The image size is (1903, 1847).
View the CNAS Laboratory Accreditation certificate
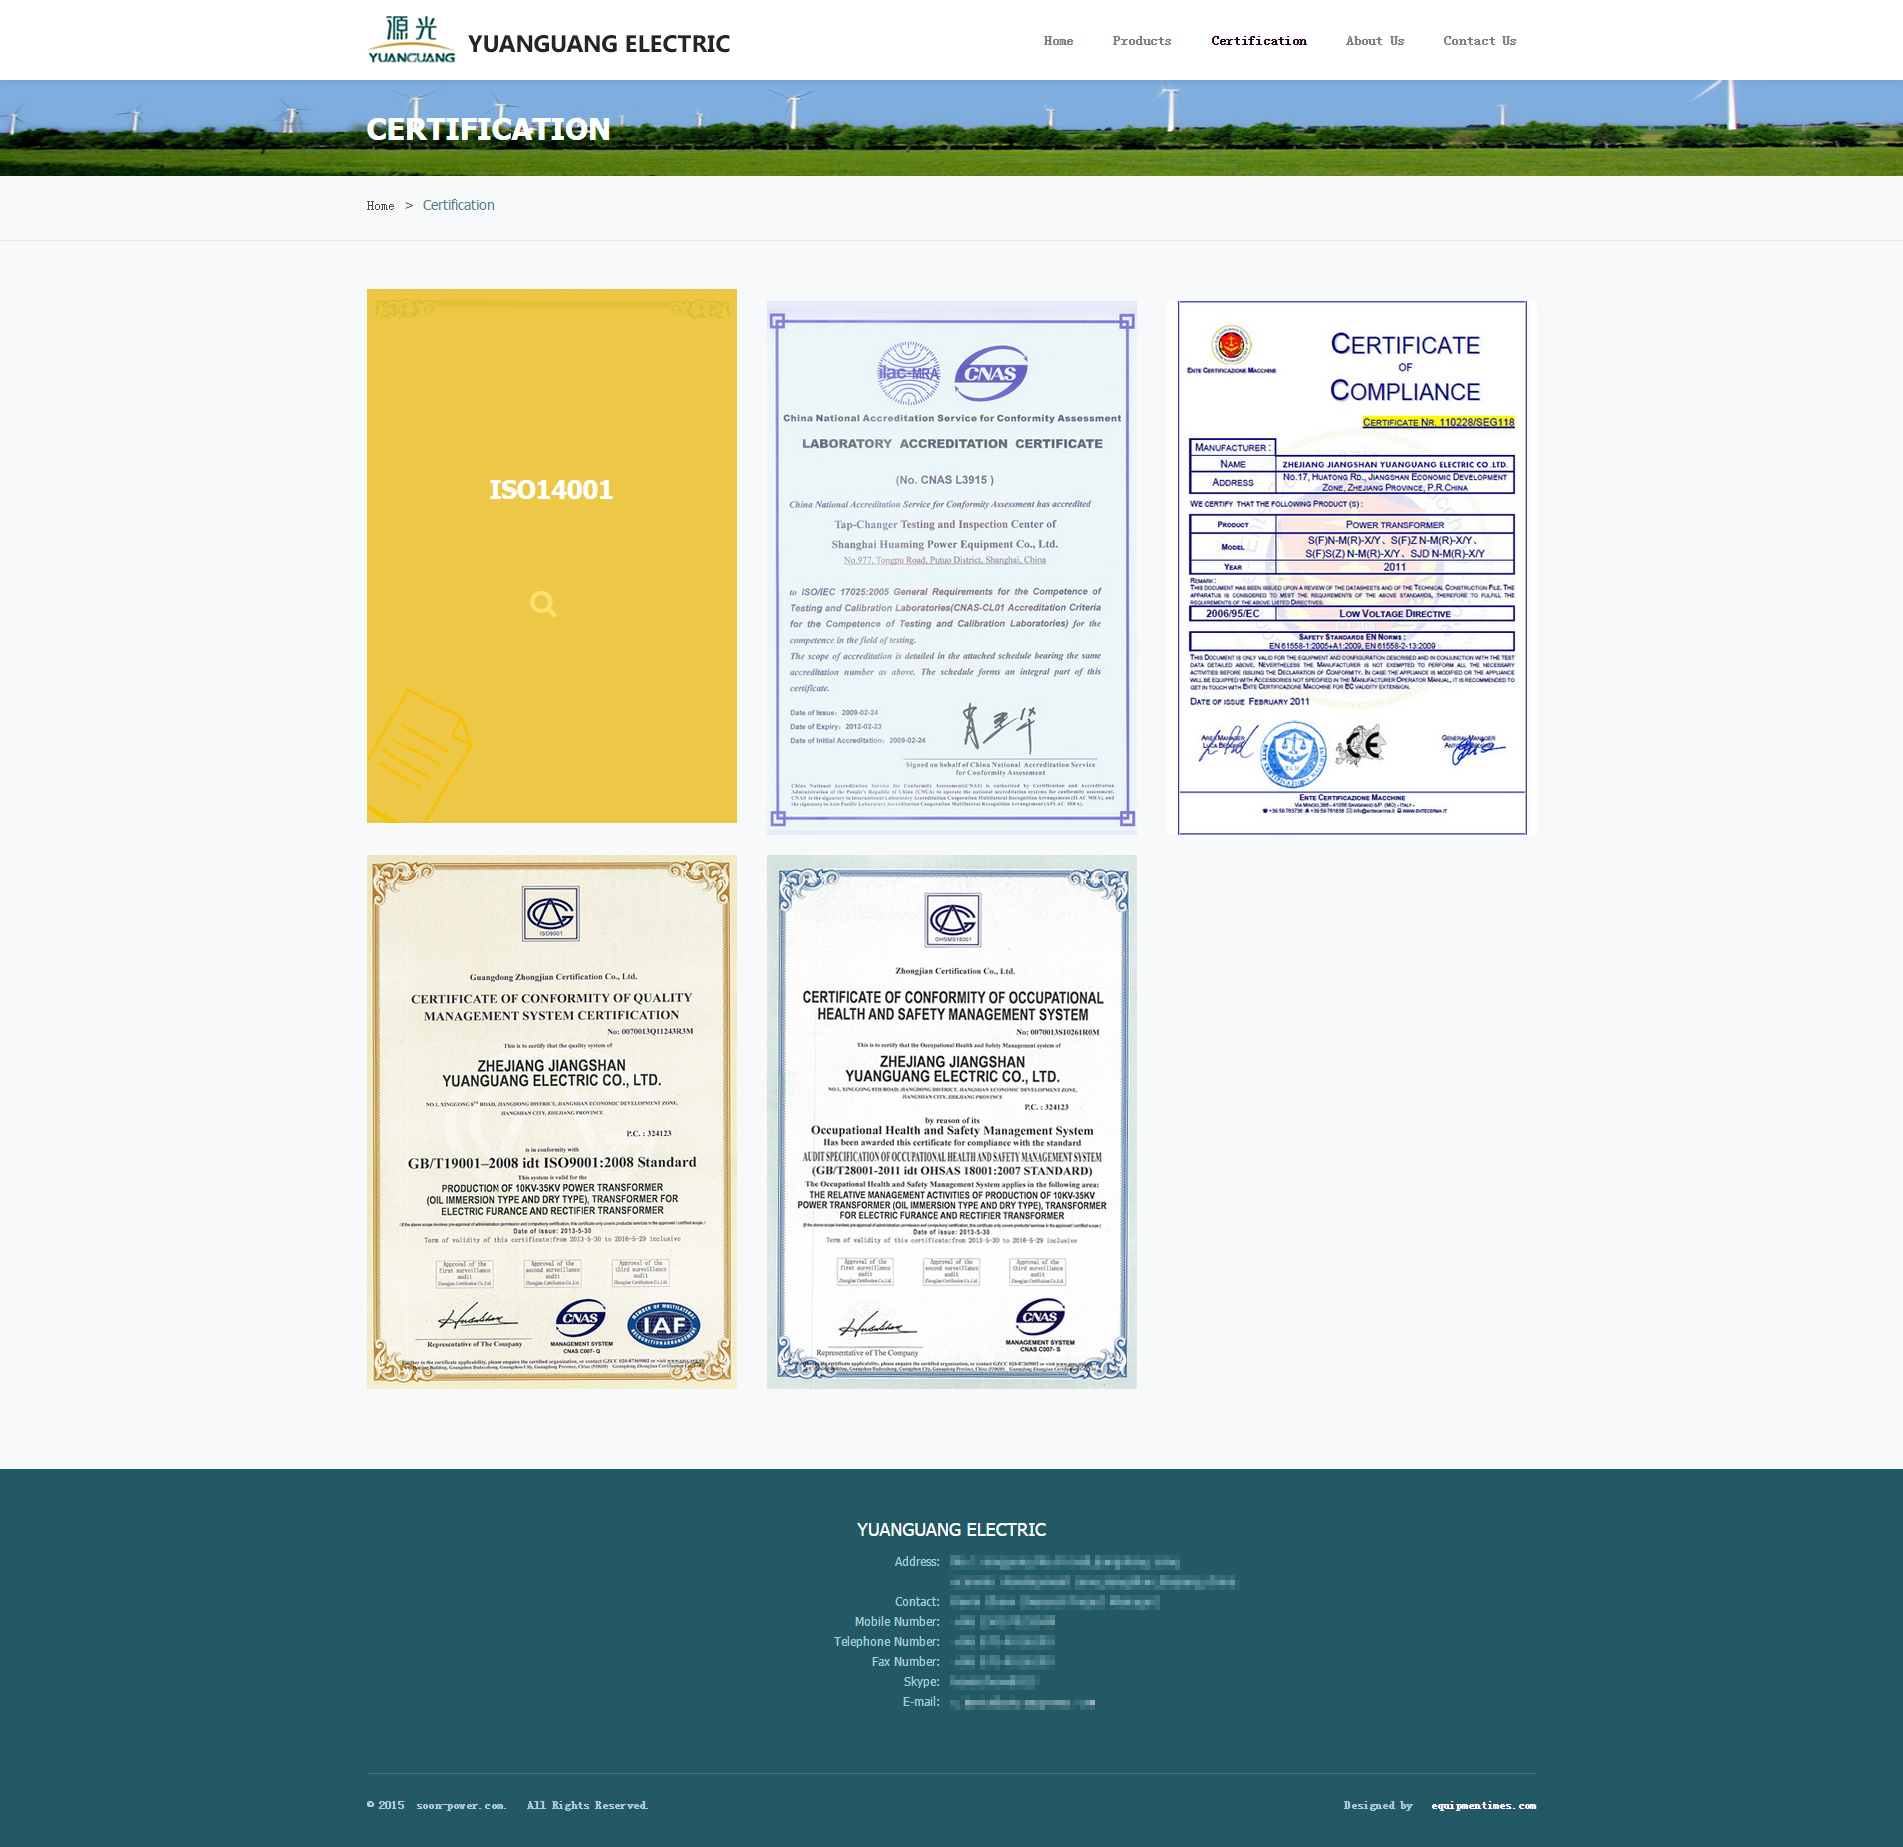[x=951, y=567]
